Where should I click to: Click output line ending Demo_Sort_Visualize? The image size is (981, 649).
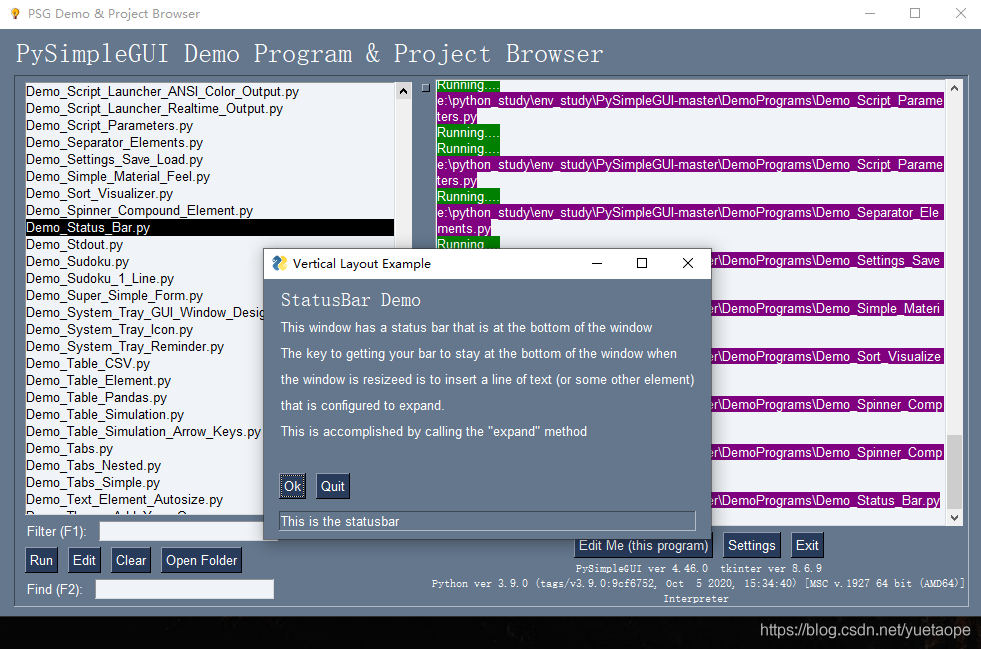coord(826,356)
